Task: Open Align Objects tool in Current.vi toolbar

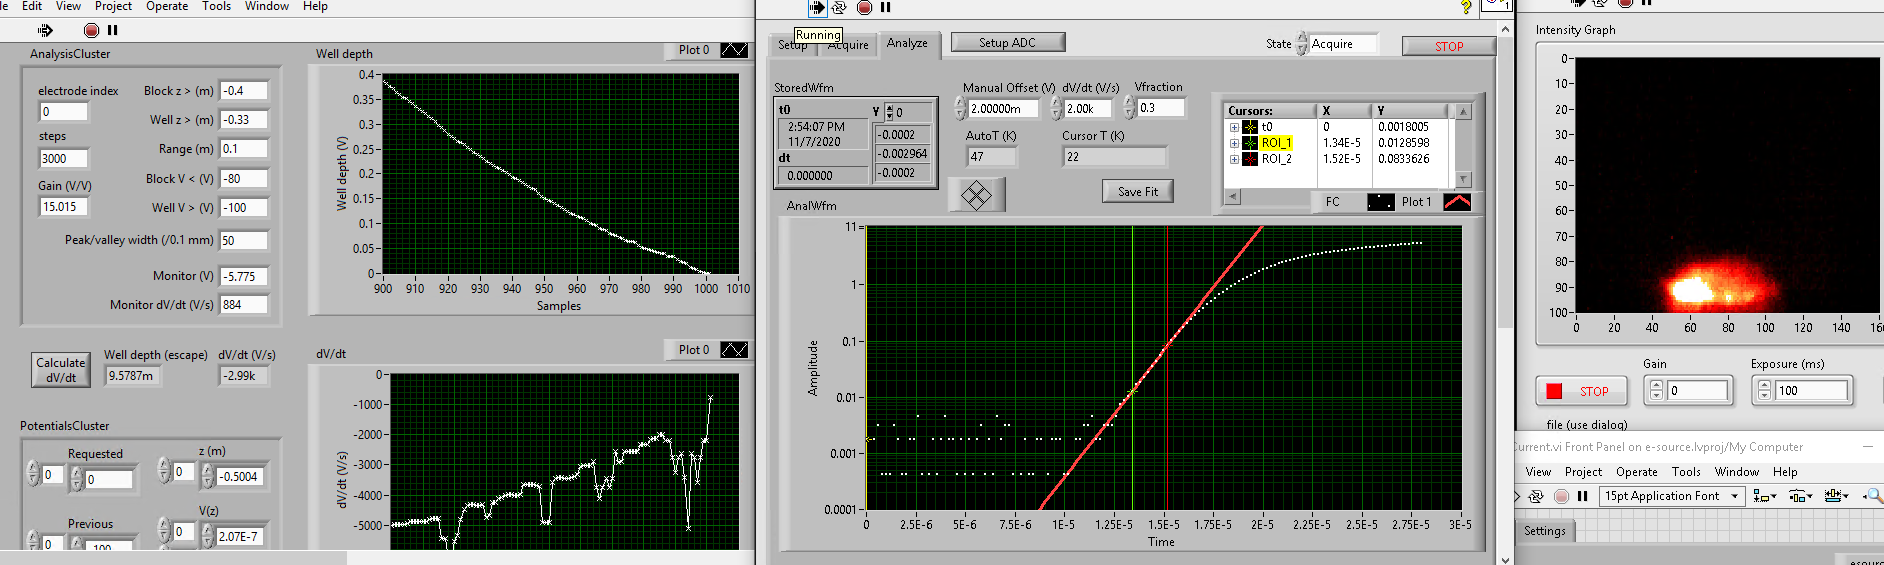Action: coord(1764,496)
